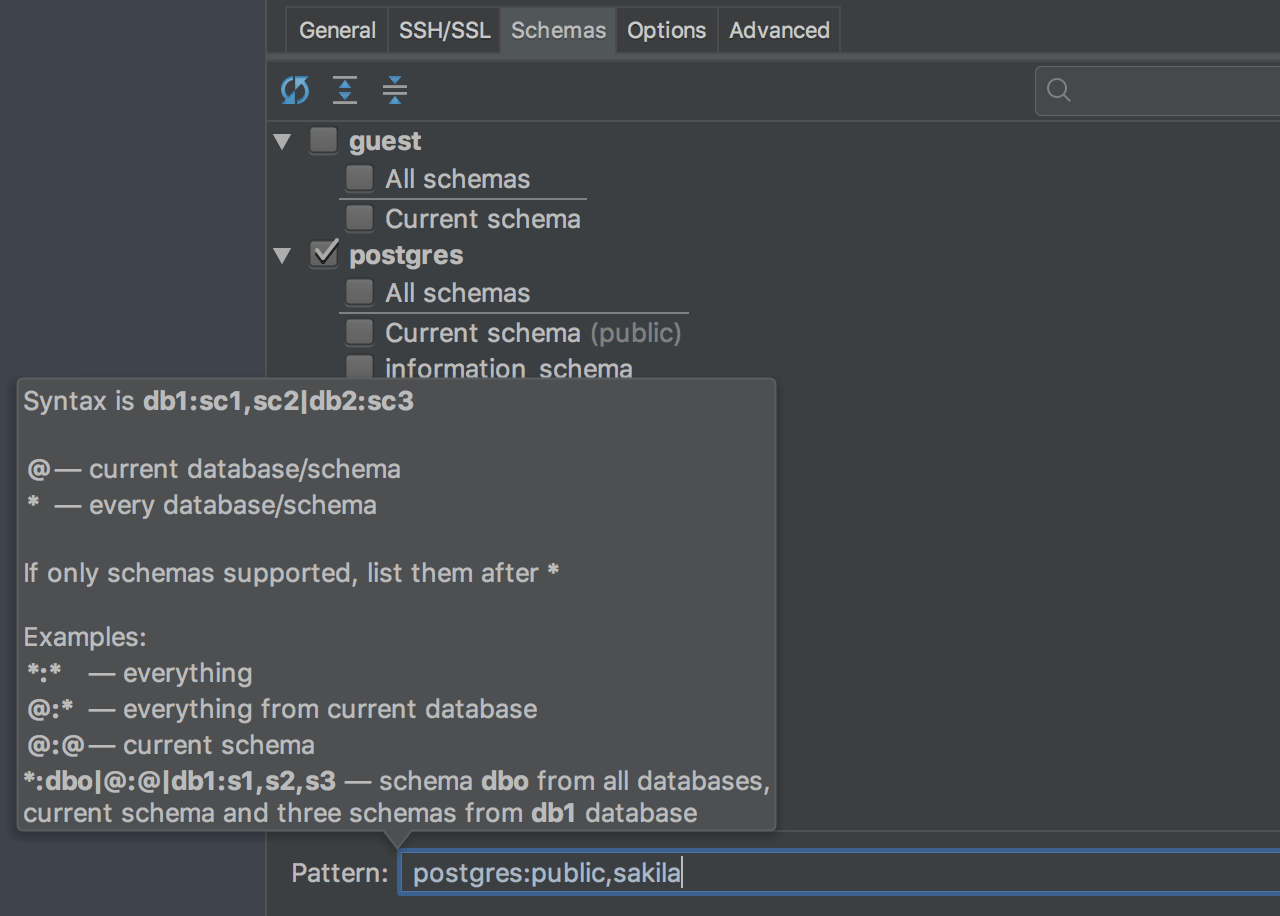1280x916 pixels.
Task: Switch to the General tab
Action: click(337, 30)
